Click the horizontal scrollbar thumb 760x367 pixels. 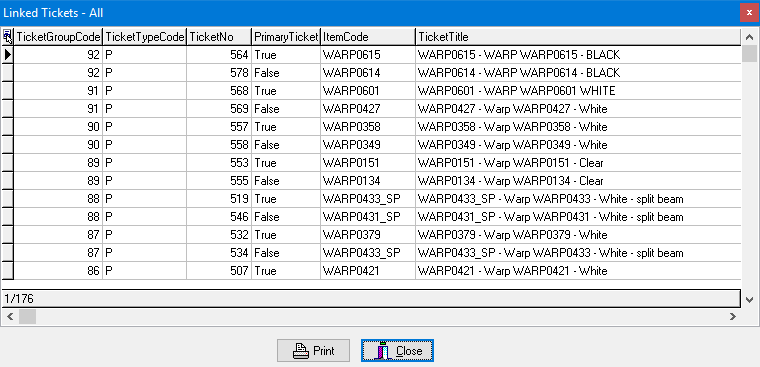pos(27,317)
